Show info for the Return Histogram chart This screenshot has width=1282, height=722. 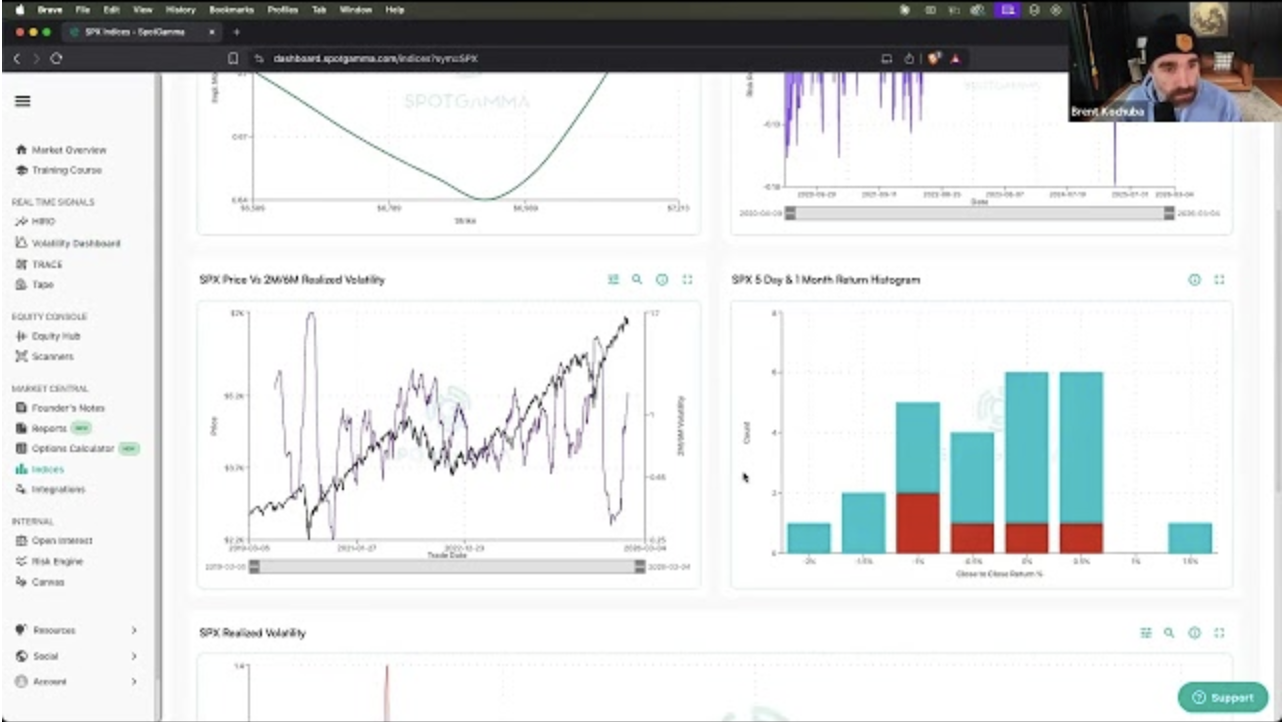(x=1194, y=280)
